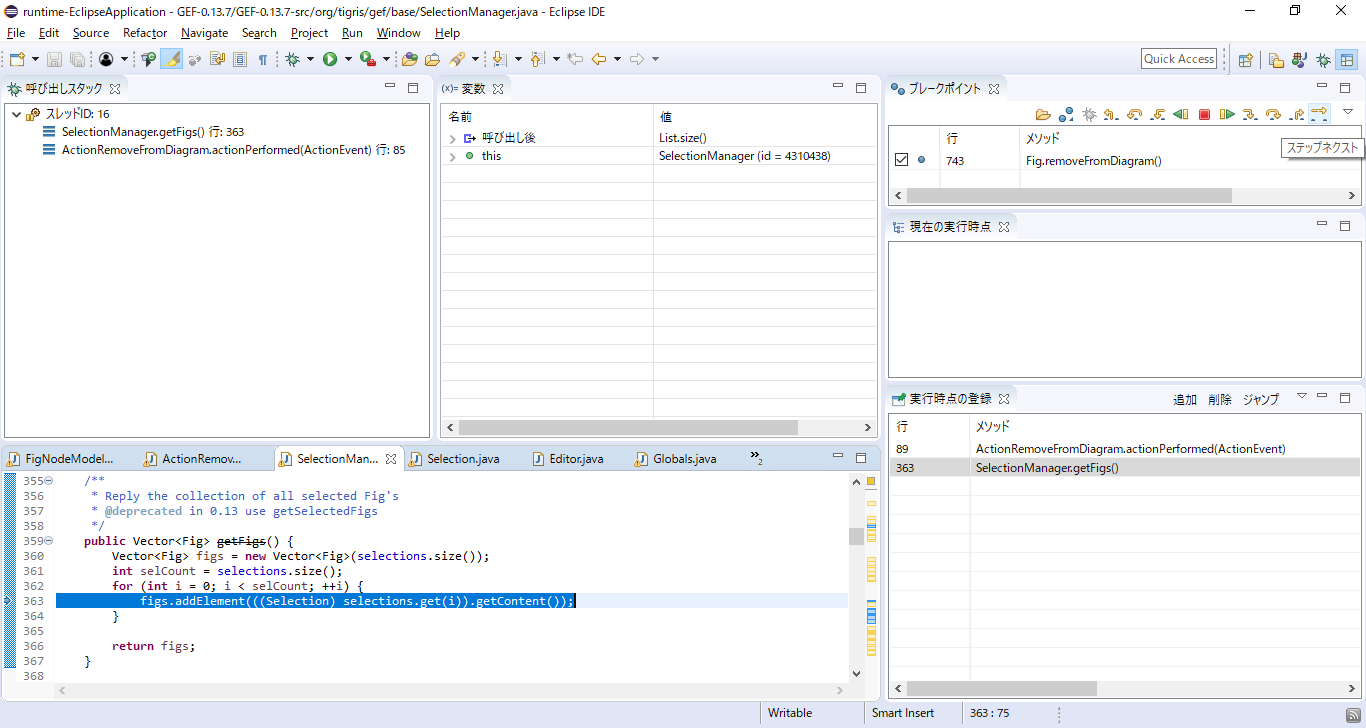Open the Window menu
The height and width of the screenshot is (728, 1366).
click(398, 33)
